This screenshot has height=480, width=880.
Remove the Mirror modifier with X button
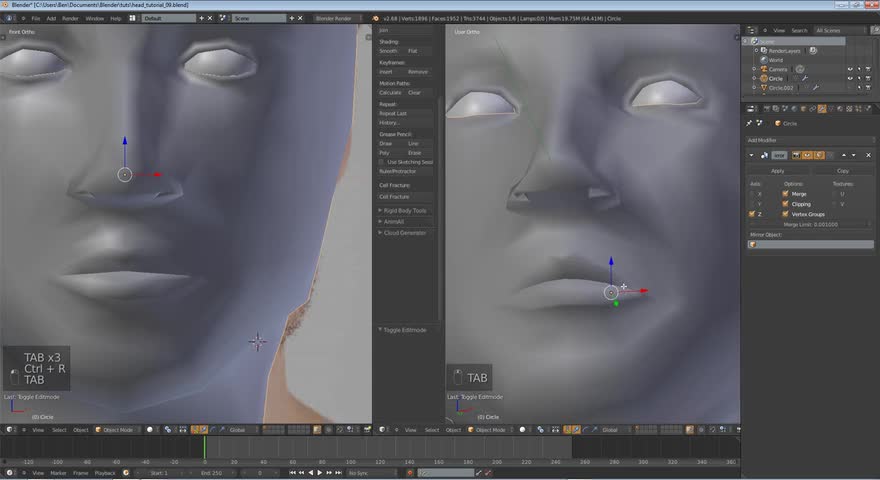point(868,155)
